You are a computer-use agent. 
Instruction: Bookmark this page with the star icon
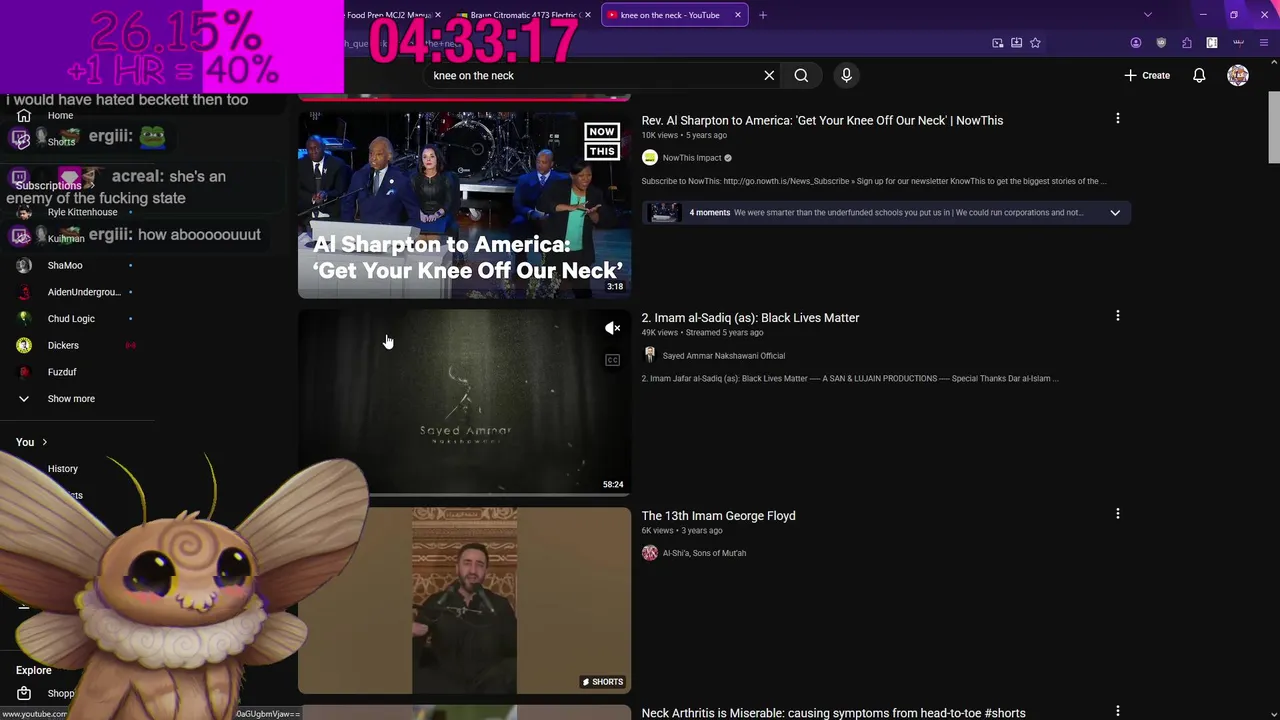pyautogui.click(x=1035, y=43)
